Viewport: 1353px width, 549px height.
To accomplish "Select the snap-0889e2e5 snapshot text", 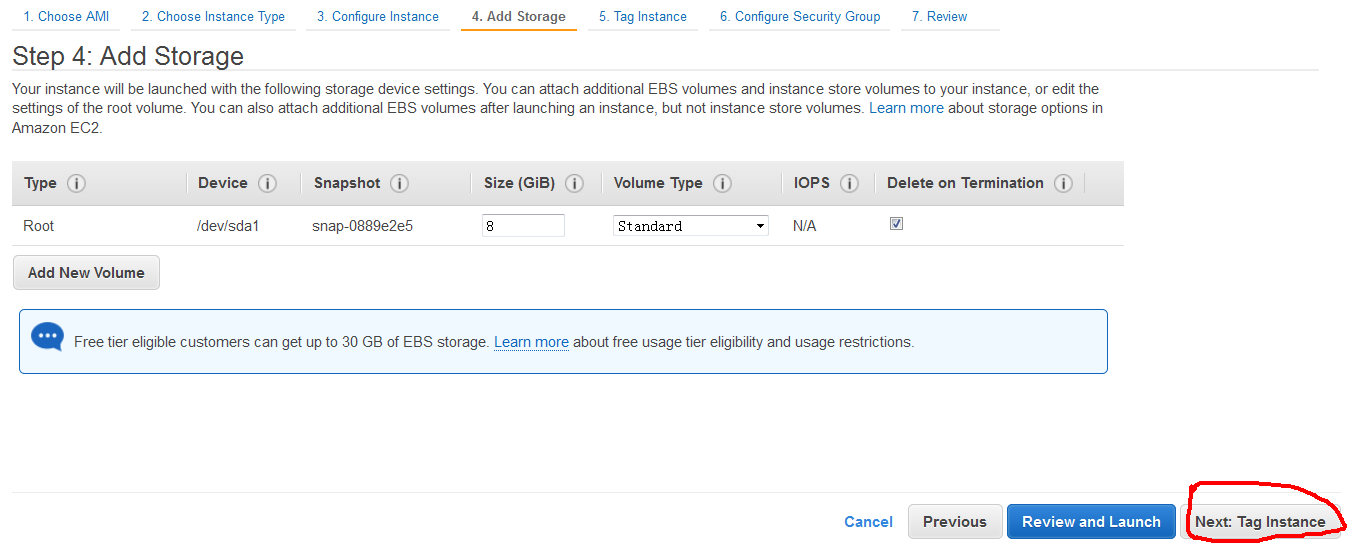I will pos(362,226).
